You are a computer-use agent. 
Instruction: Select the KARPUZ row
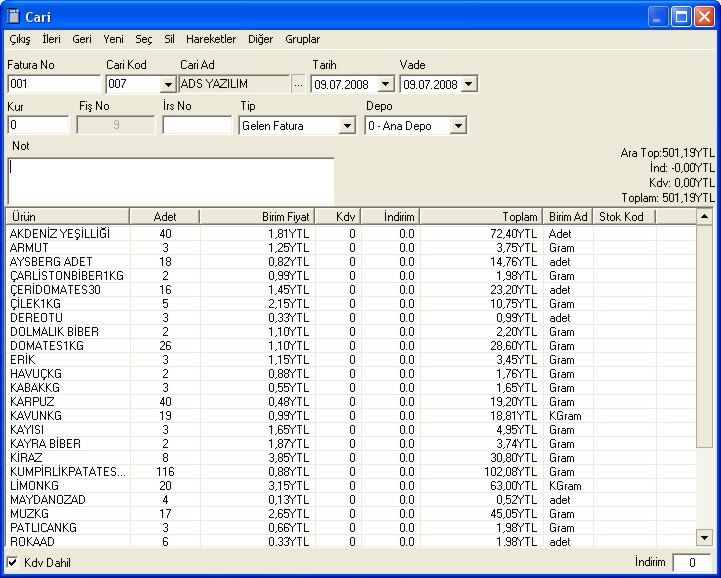351,402
